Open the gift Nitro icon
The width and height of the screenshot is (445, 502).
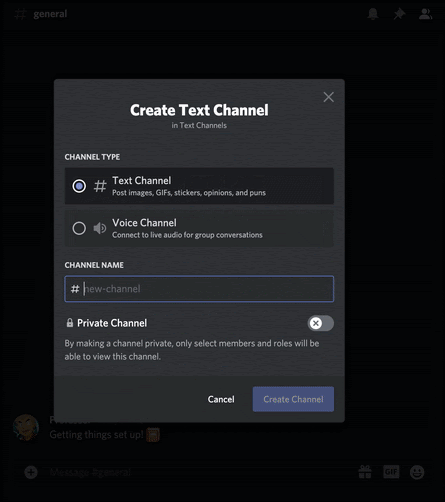[365, 472]
